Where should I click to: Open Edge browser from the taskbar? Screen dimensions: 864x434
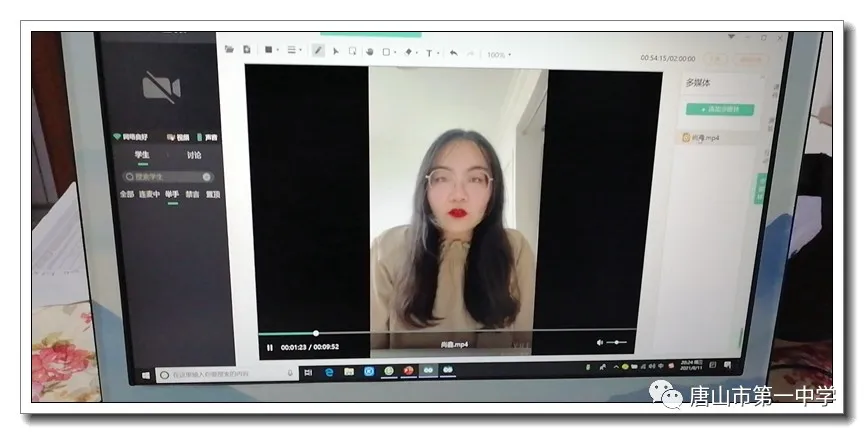[328, 370]
